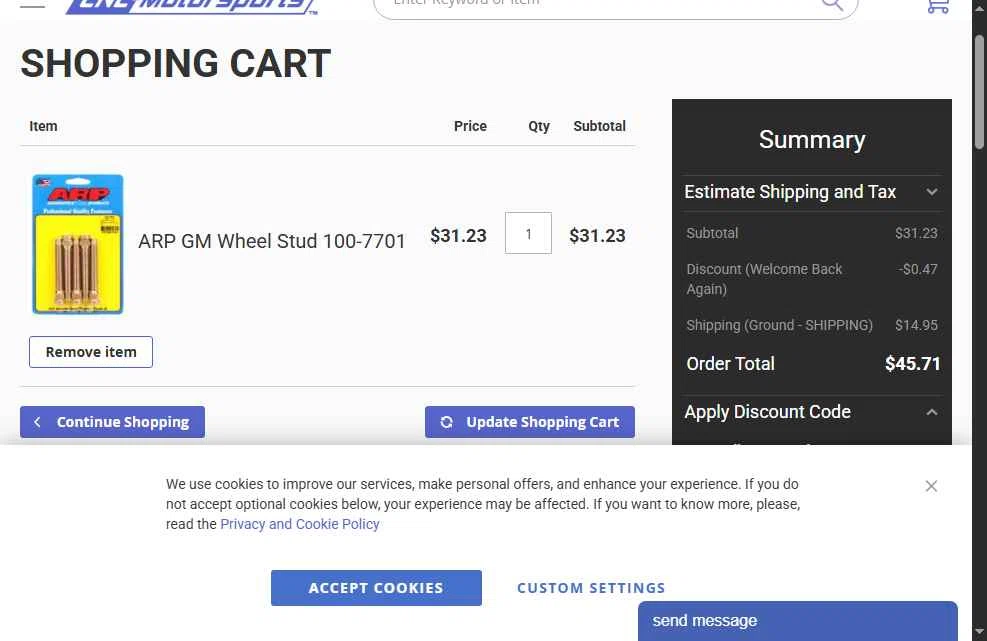Expand Estimate Shipping and Tax section
This screenshot has width=987, height=641.
(x=811, y=192)
